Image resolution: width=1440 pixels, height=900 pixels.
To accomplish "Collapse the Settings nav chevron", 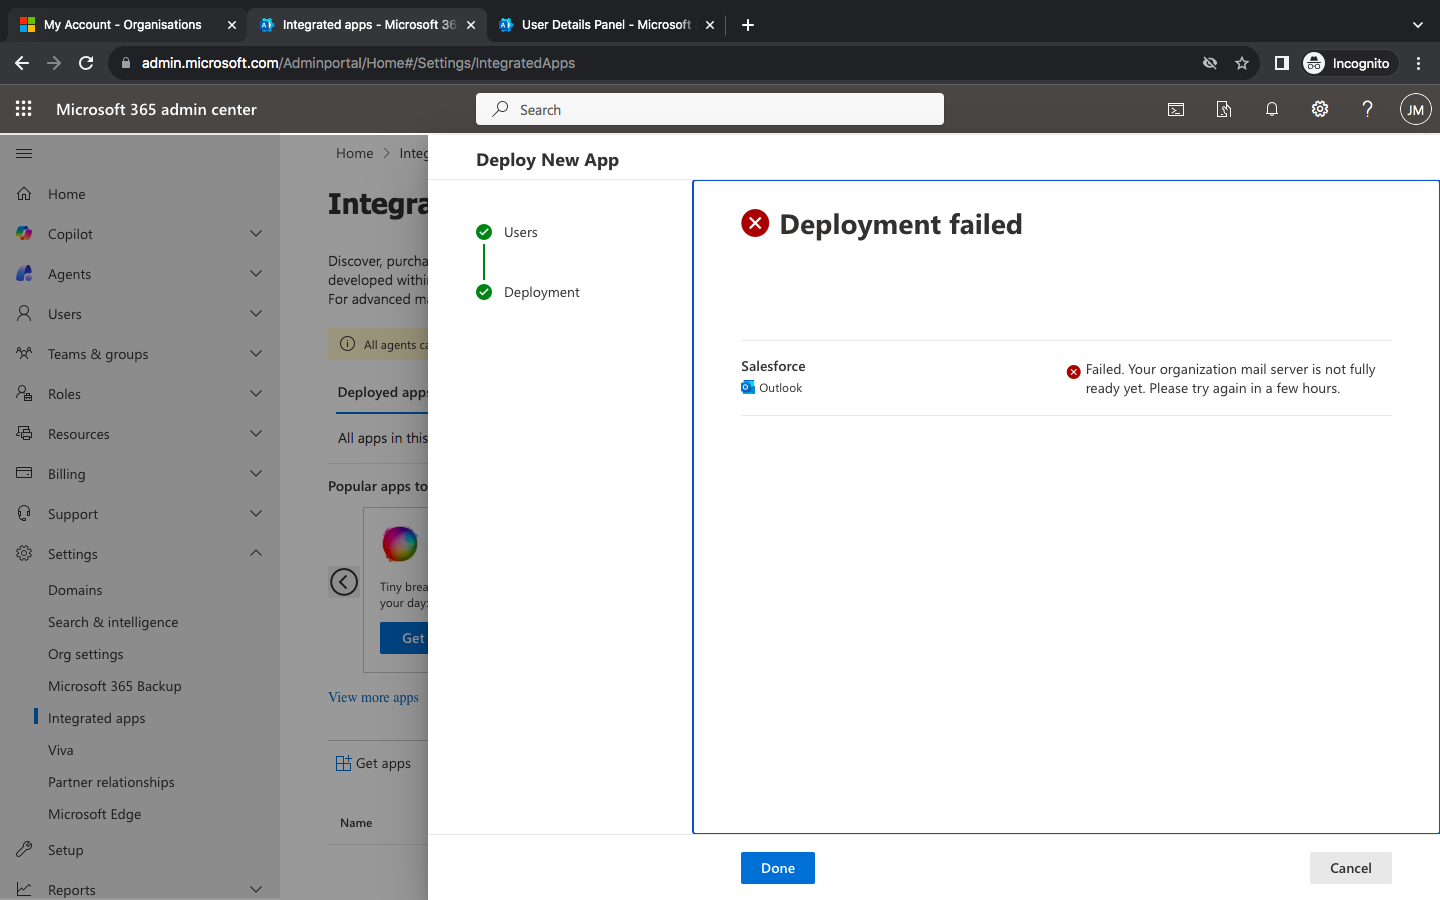I will pyautogui.click(x=256, y=553).
